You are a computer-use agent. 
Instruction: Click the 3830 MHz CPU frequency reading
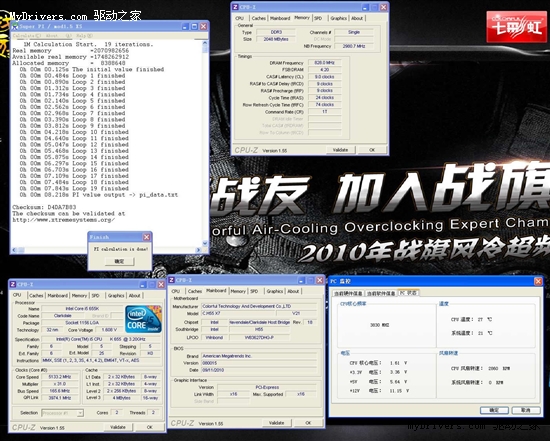tap(380, 325)
